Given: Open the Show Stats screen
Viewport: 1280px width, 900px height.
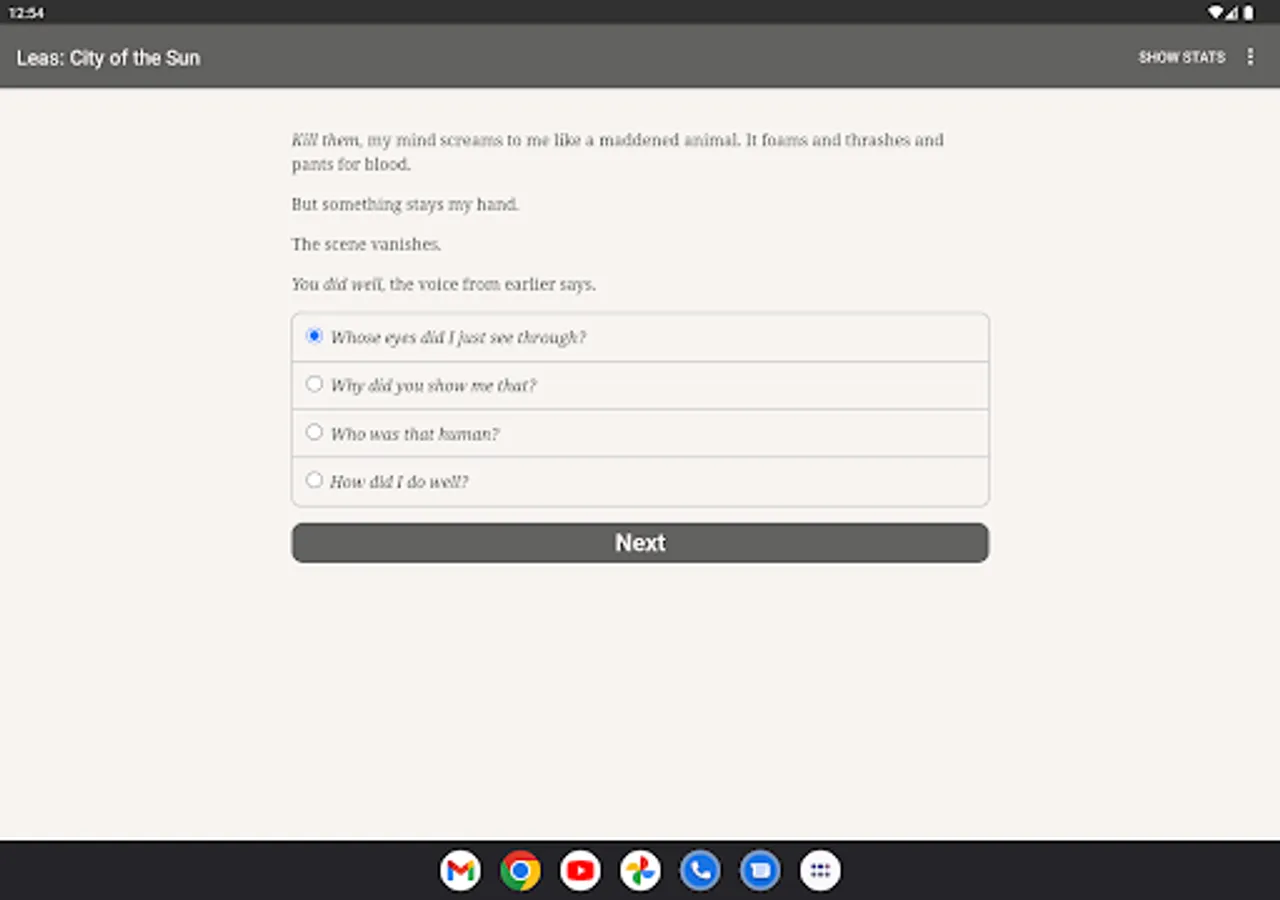Looking at the screenshot, I should (x=1181, y=57).
